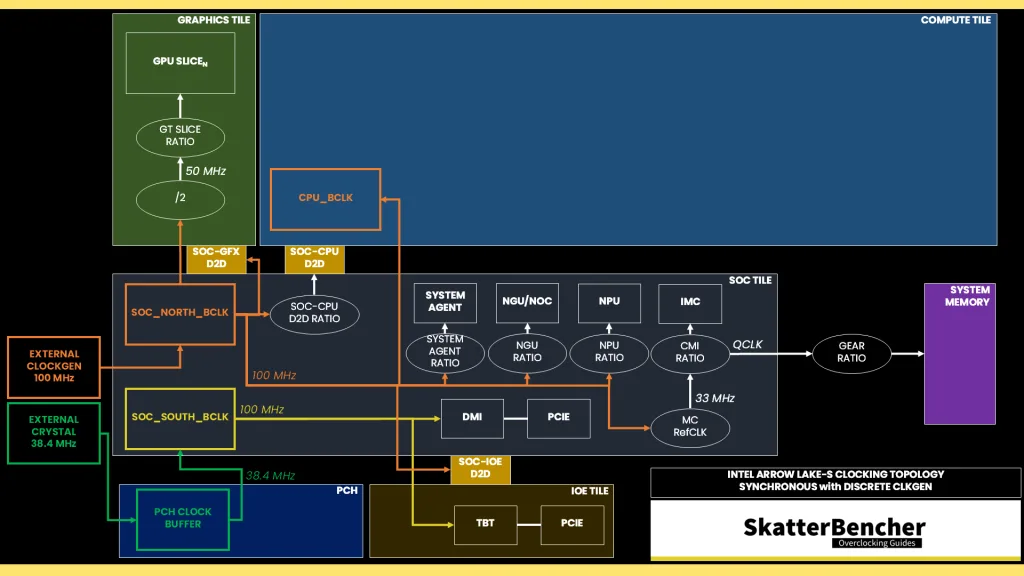Click the 50 MHz label
The width and height of the screenshot is (1024, 576).
pyautogui.click(x=206, y=171)
